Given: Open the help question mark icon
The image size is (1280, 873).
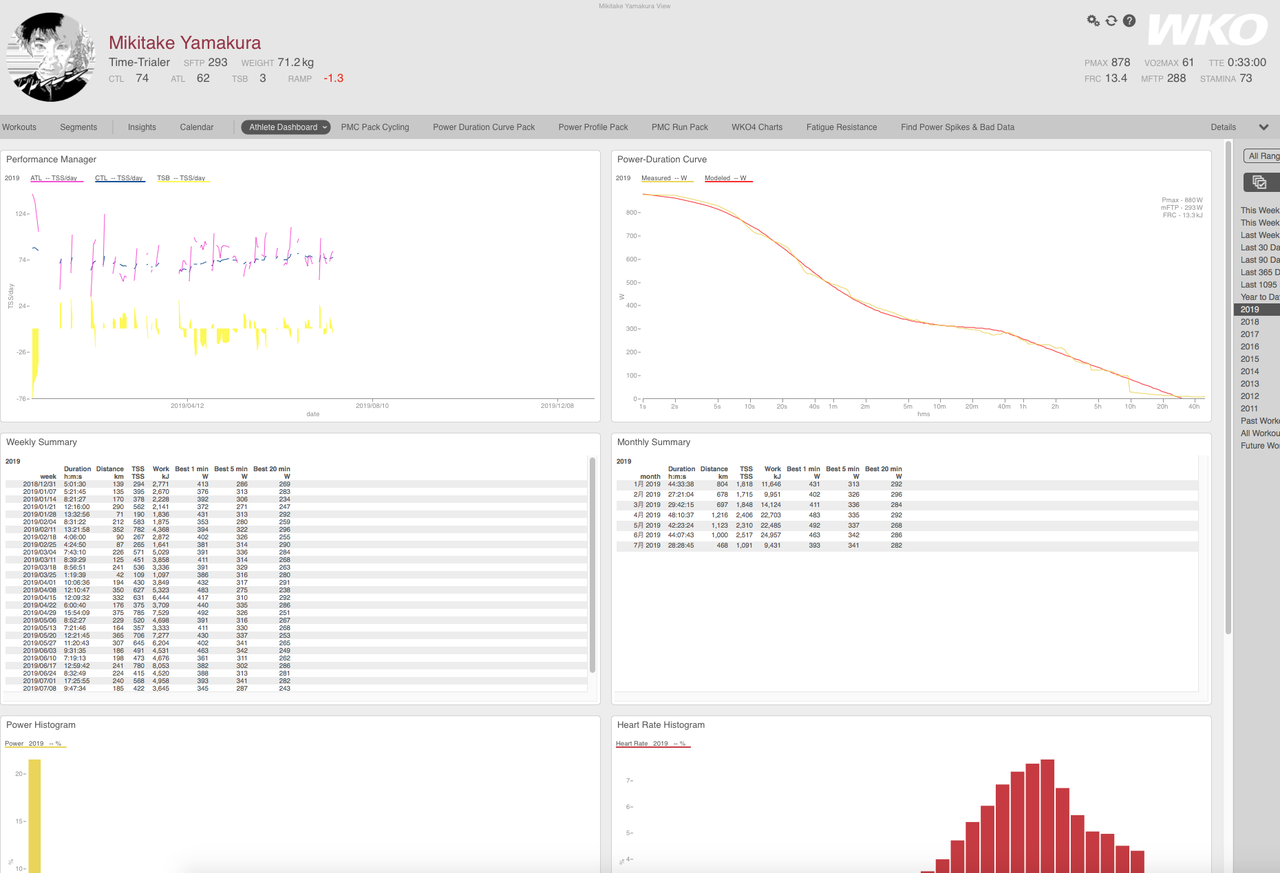Looking at the screenshot, I should click(1129, 20).
